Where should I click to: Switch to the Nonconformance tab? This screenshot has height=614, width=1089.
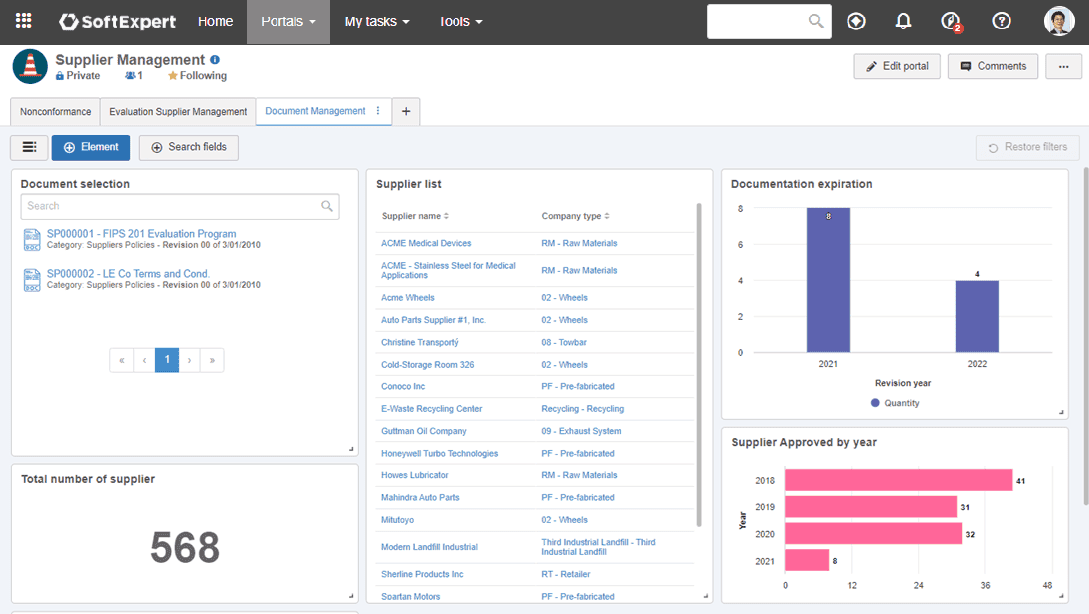click(x=54, y=111)
